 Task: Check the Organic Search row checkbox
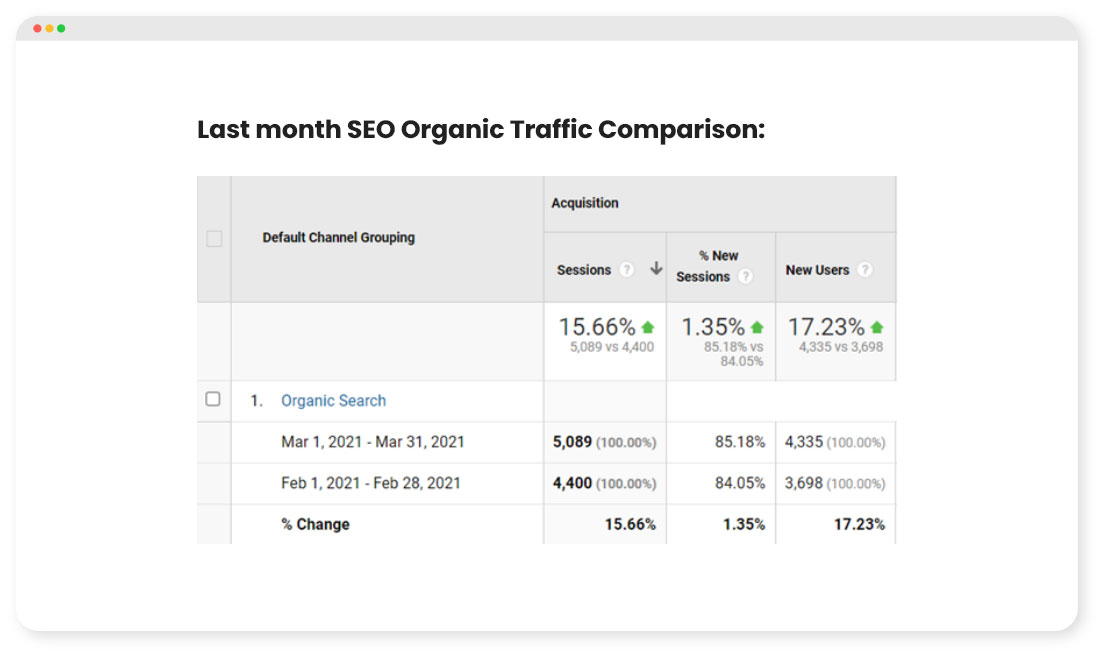213,399
